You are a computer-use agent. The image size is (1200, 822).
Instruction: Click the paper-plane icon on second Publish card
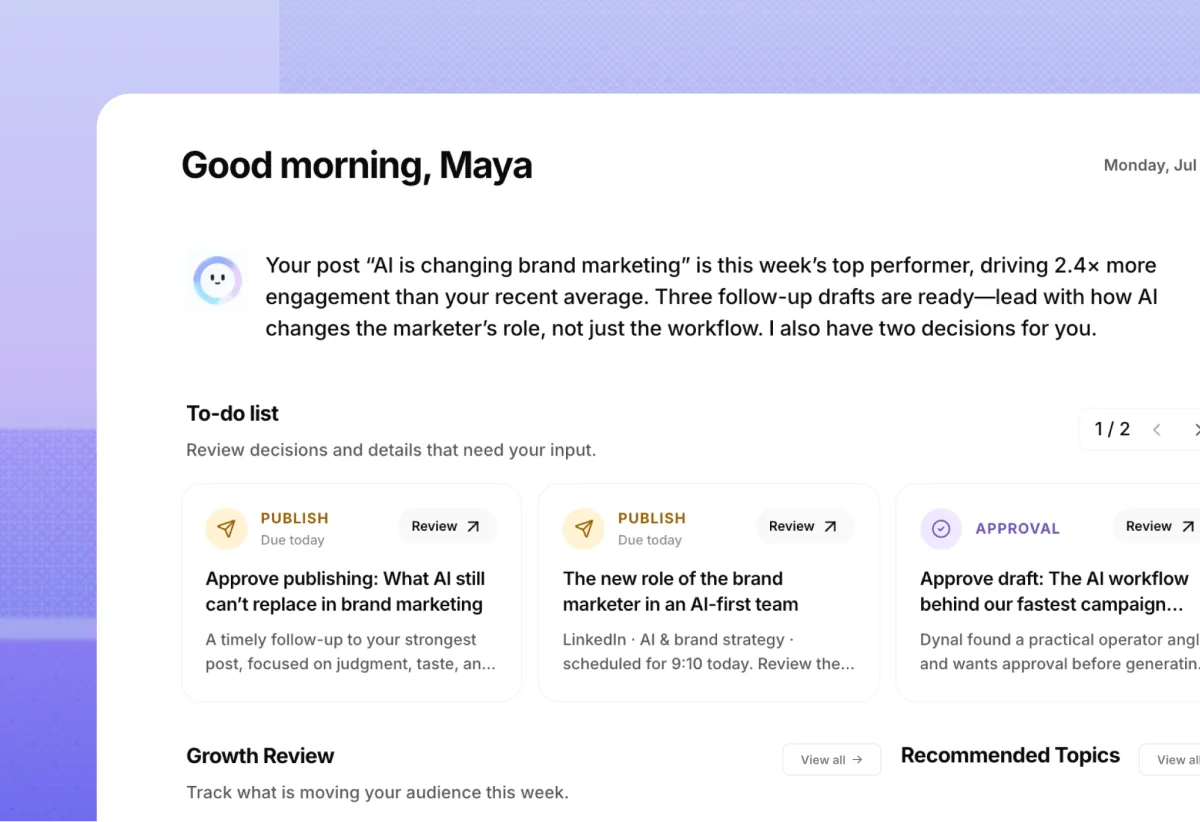pyautogui.click(x=584, y=528)
